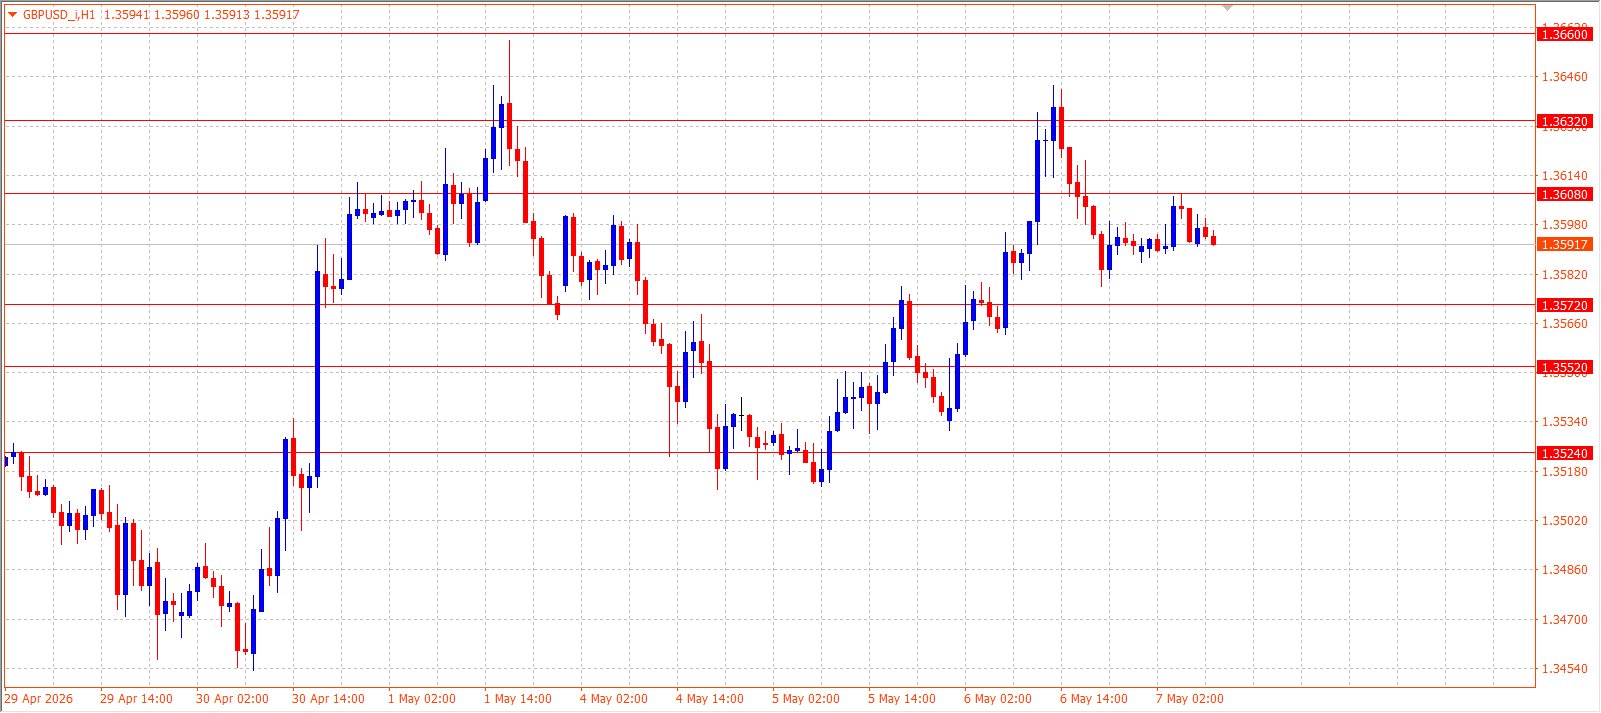The width and height of the screenshot is (1601, 713).
Task: Click the low price value 1.35913
Action: 226,15
